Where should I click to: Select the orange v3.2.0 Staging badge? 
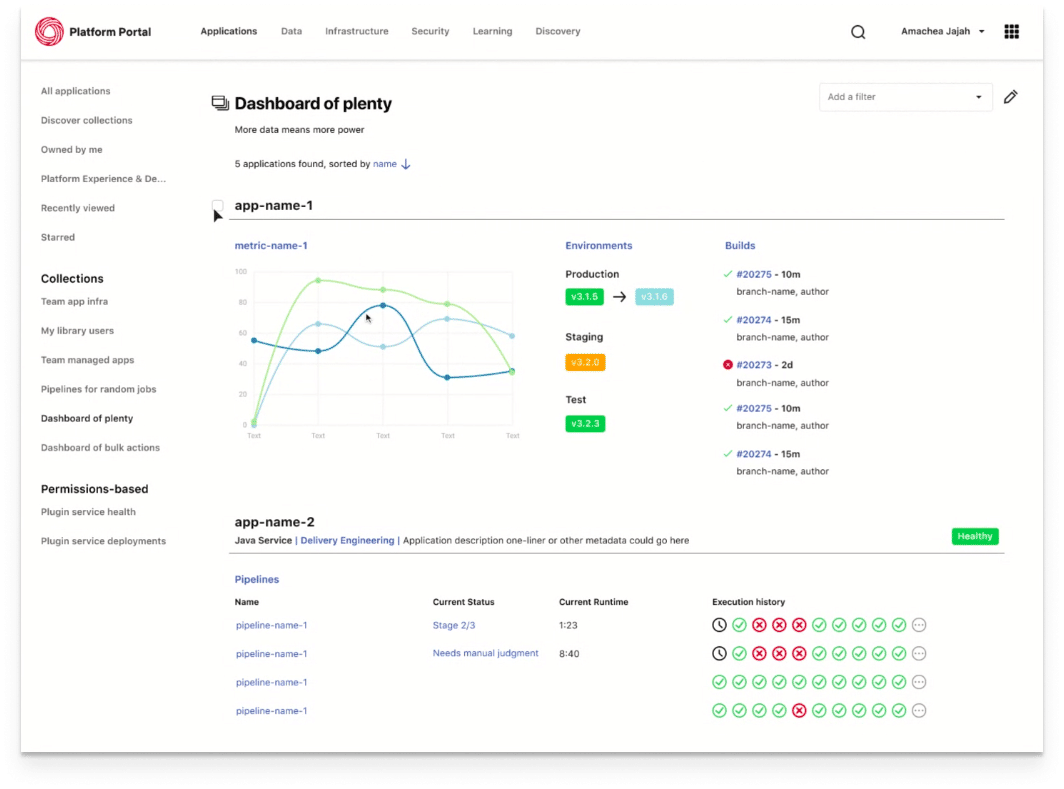pos(585,362)
